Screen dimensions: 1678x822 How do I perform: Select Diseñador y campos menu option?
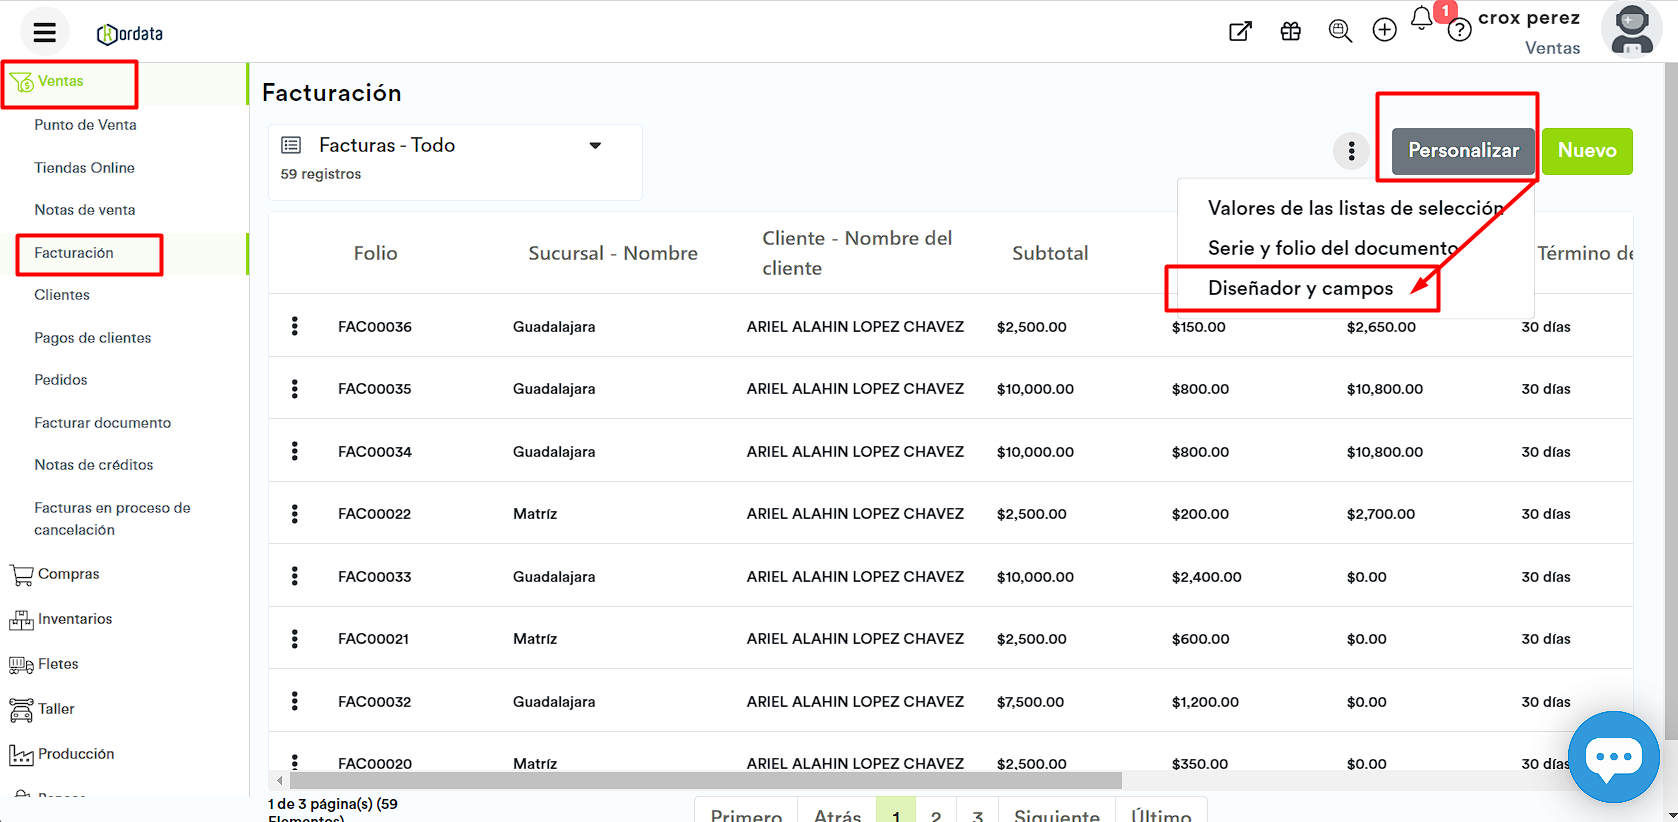pyautogui.click(x=1300, y=289)
